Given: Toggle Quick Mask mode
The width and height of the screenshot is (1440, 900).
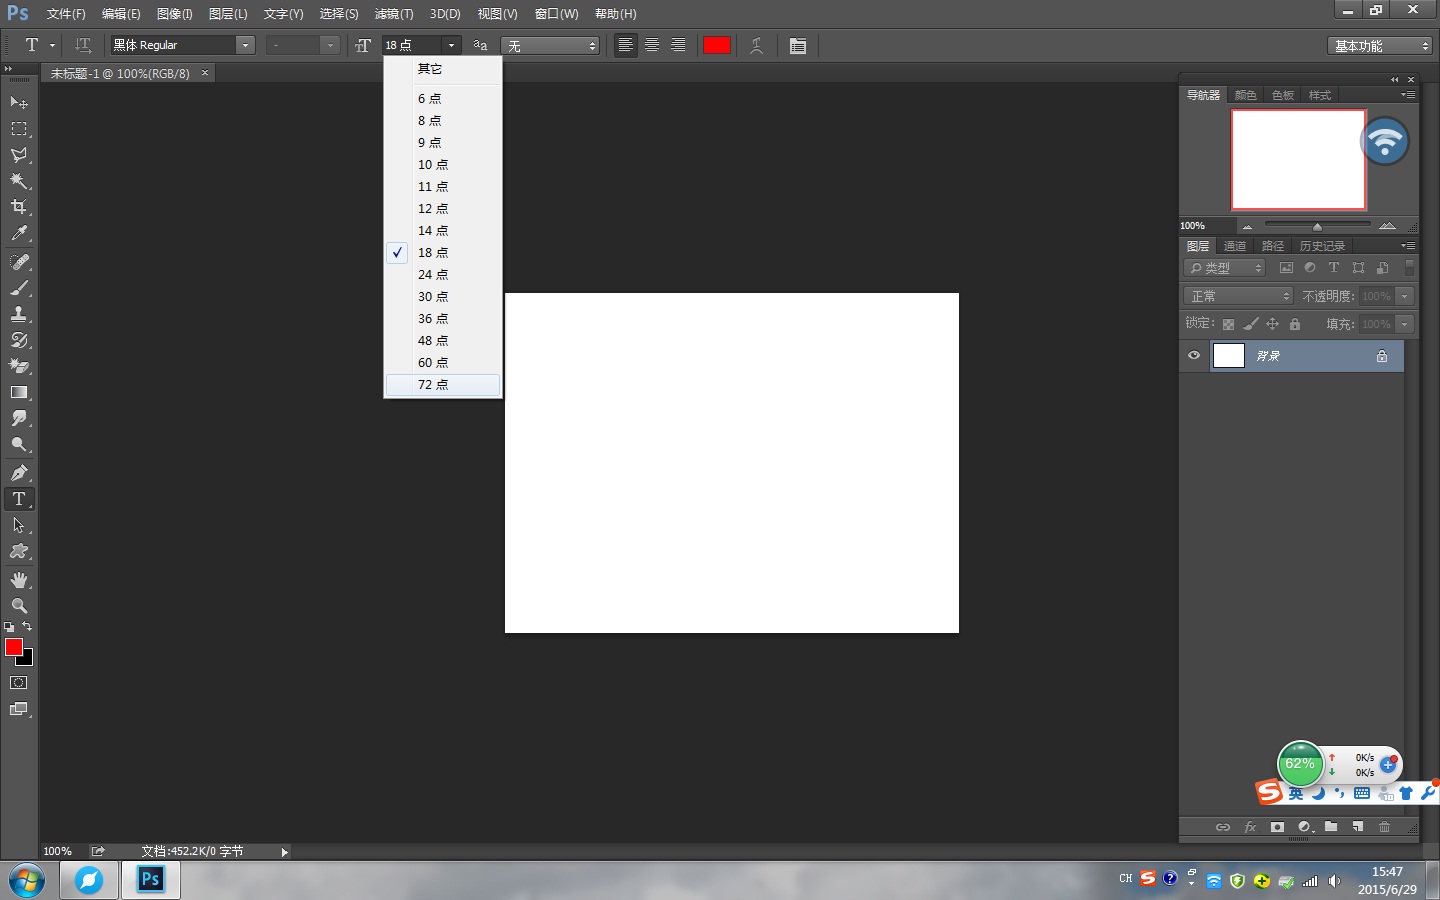Looking at the screenshot, I should [x=19, y=683].
